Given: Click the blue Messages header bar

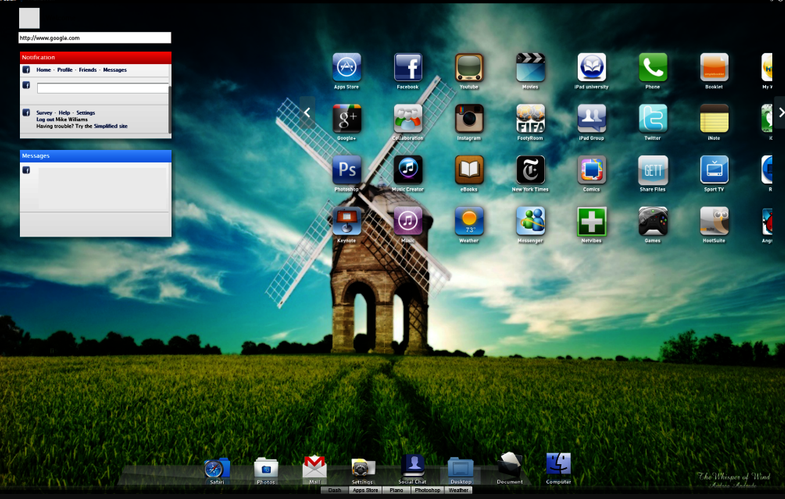Looking at the screenshot, I should point(96,156).
